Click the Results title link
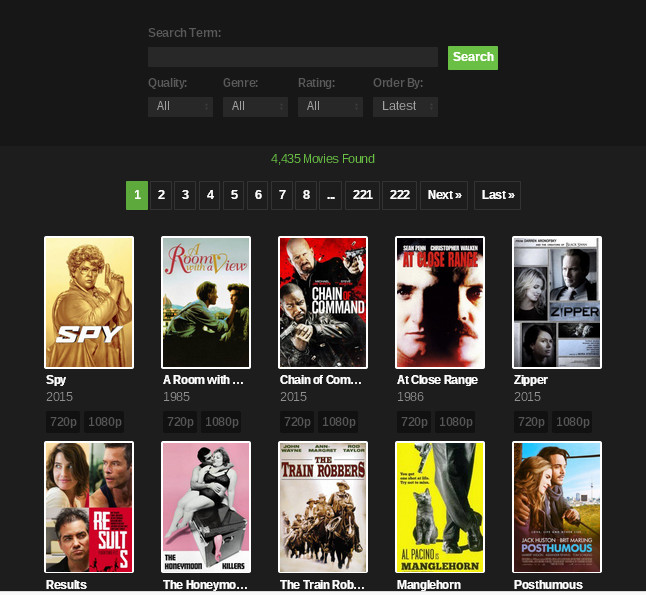The width and height of the screenshot is (646, 595). tap(66, 585)
